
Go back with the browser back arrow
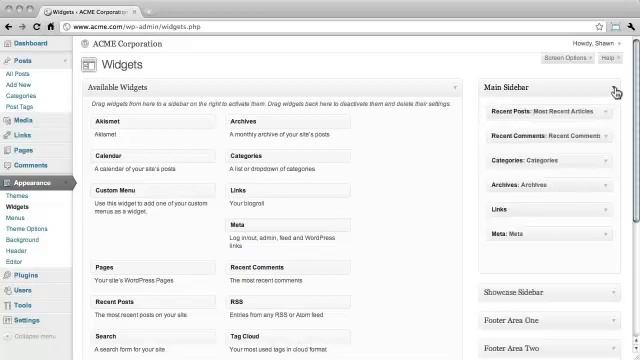[x=9, y=27]
